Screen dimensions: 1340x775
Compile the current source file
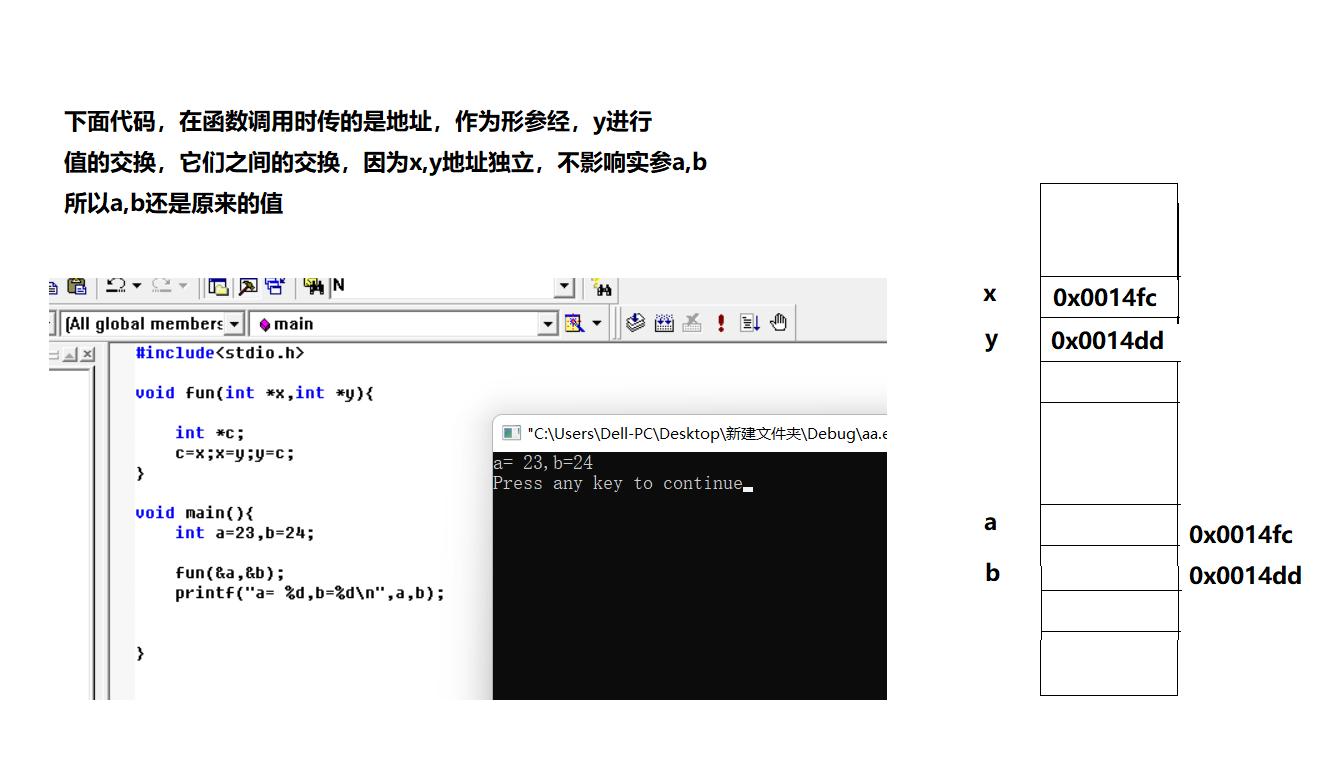point(635,322)
